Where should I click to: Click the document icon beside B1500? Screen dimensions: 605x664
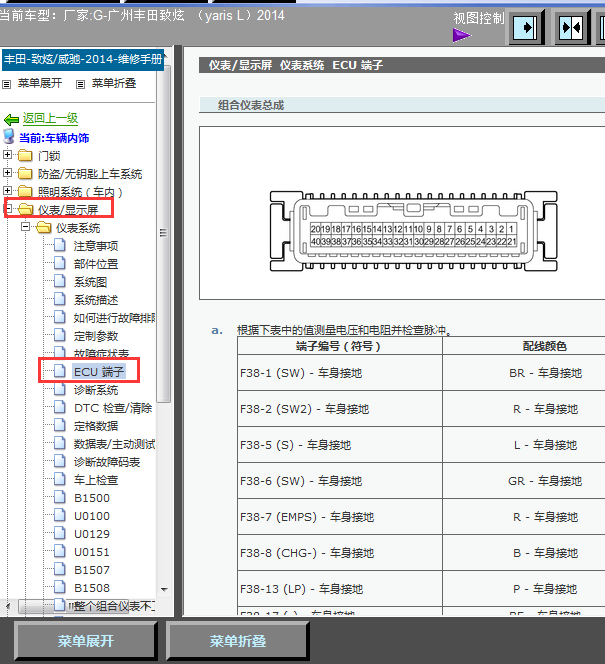(x=60, y=497)
